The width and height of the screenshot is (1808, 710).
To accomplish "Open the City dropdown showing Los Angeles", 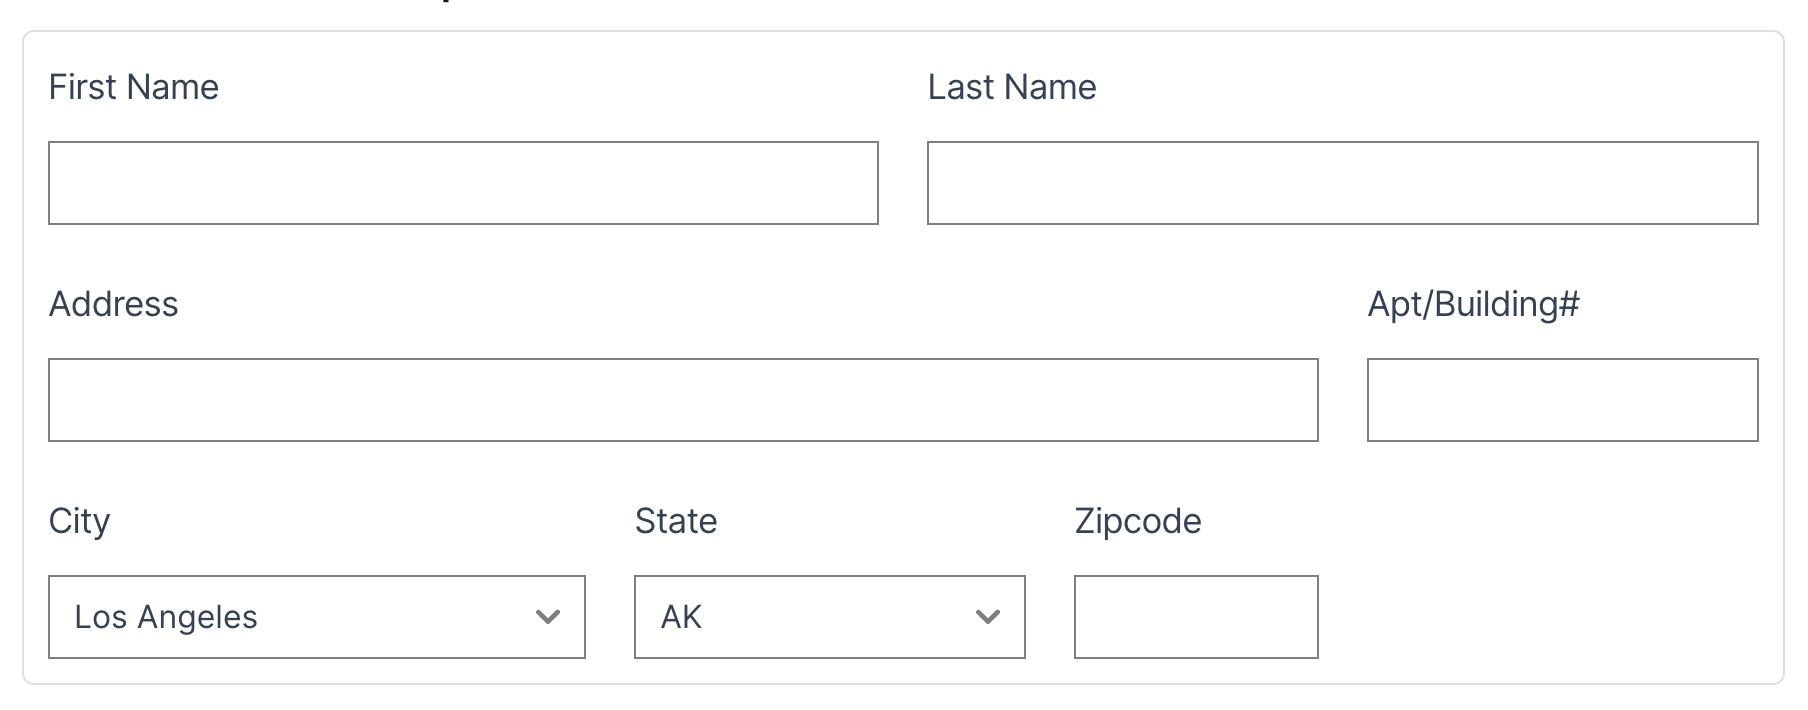I will [x=316, y=617].
